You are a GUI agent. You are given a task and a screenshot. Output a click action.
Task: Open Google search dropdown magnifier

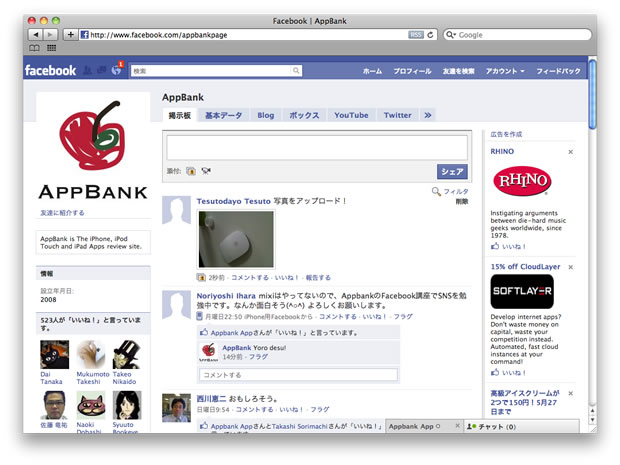tap(451, 35)
